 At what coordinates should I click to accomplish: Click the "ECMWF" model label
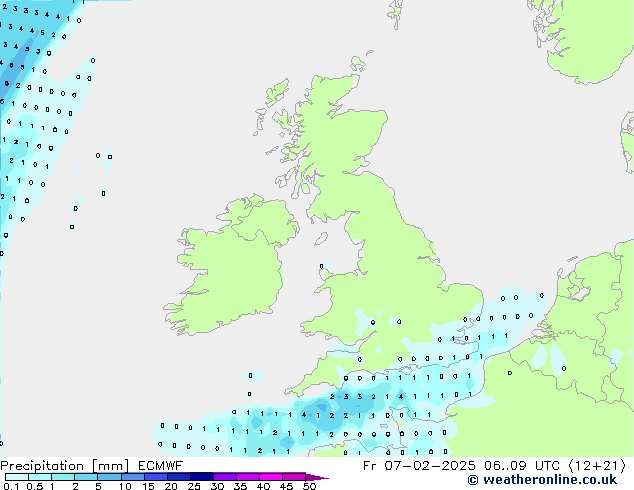click(x=161, y=466)
